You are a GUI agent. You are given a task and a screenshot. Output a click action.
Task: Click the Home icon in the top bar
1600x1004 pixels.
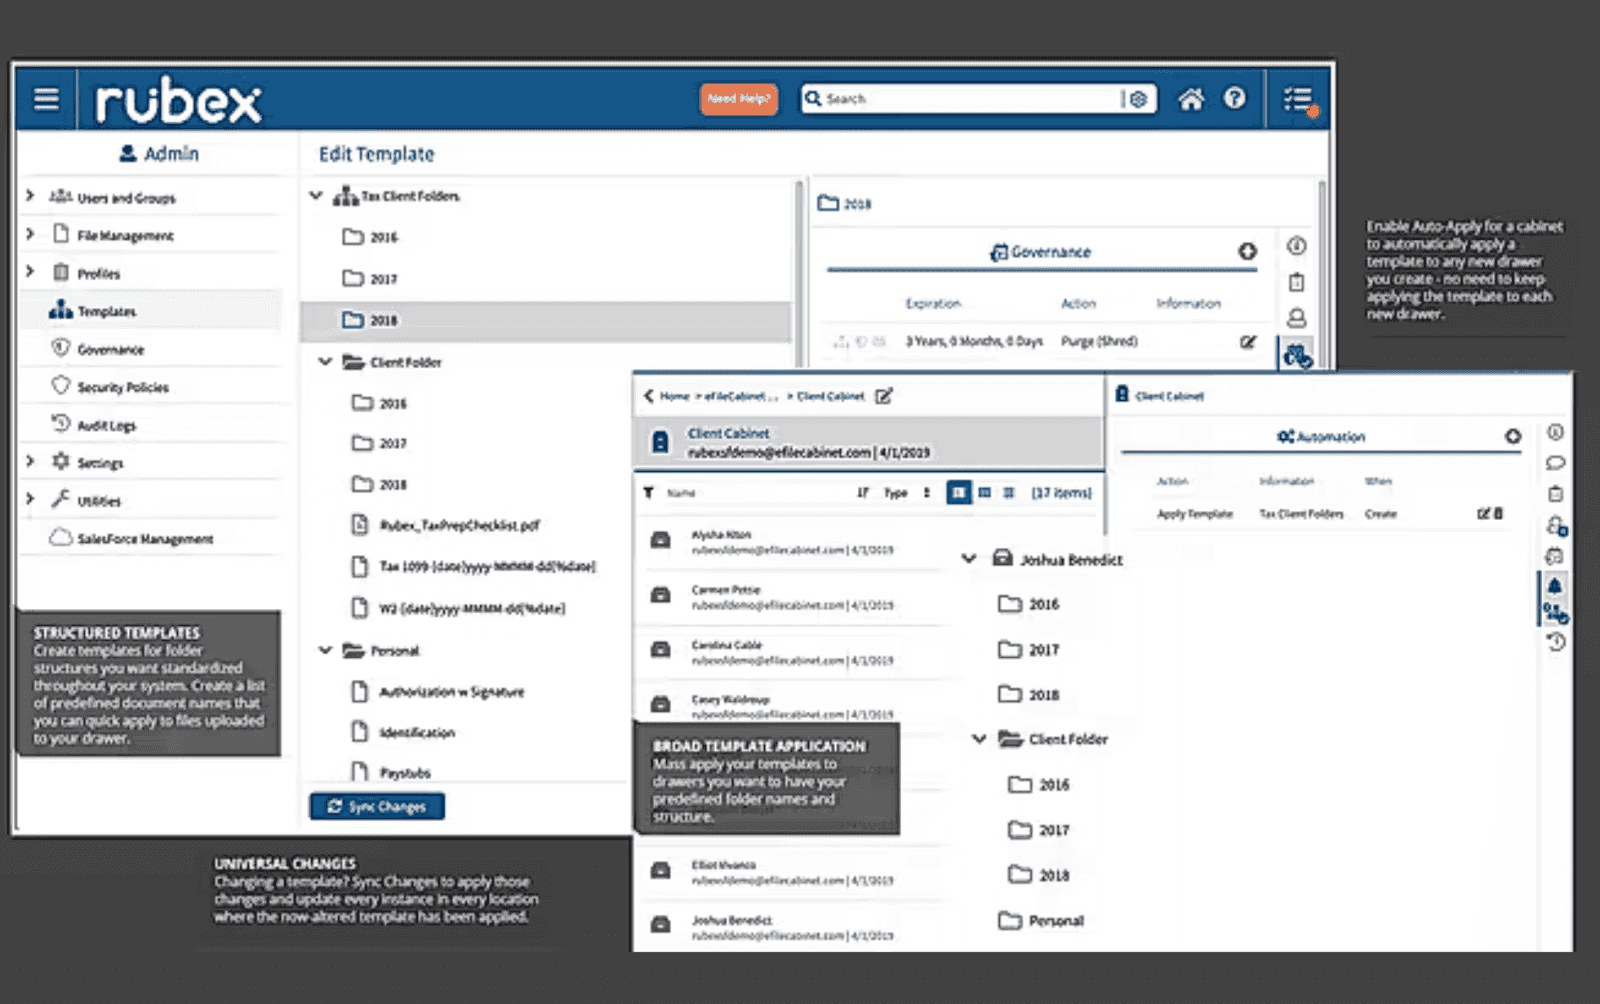pos(1190,98)
